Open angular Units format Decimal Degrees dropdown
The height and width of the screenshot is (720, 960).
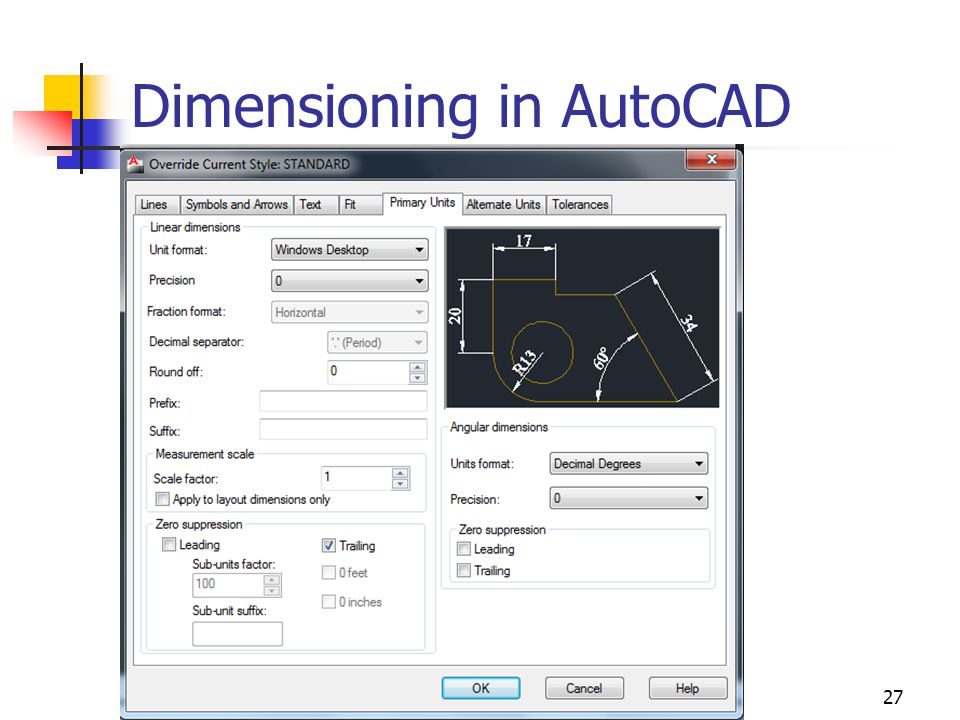click(x=629, y=463)
